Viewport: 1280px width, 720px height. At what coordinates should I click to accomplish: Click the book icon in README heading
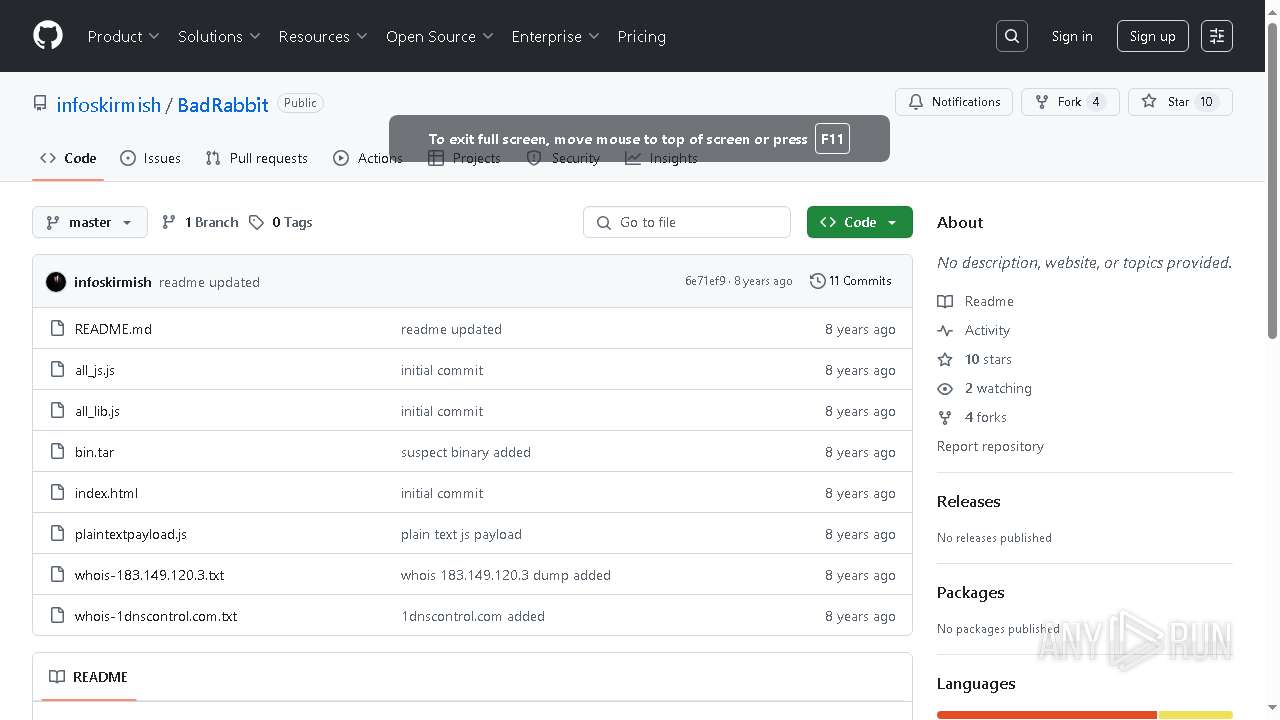coord(57,677)
